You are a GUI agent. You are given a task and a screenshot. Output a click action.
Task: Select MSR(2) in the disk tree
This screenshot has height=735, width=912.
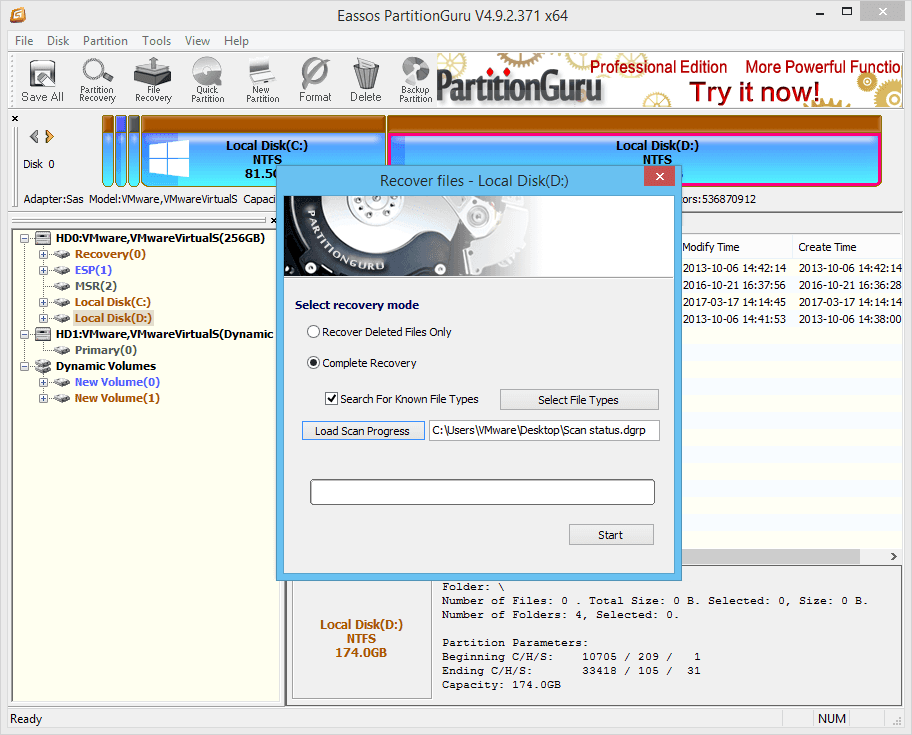[x=95, y=286]
